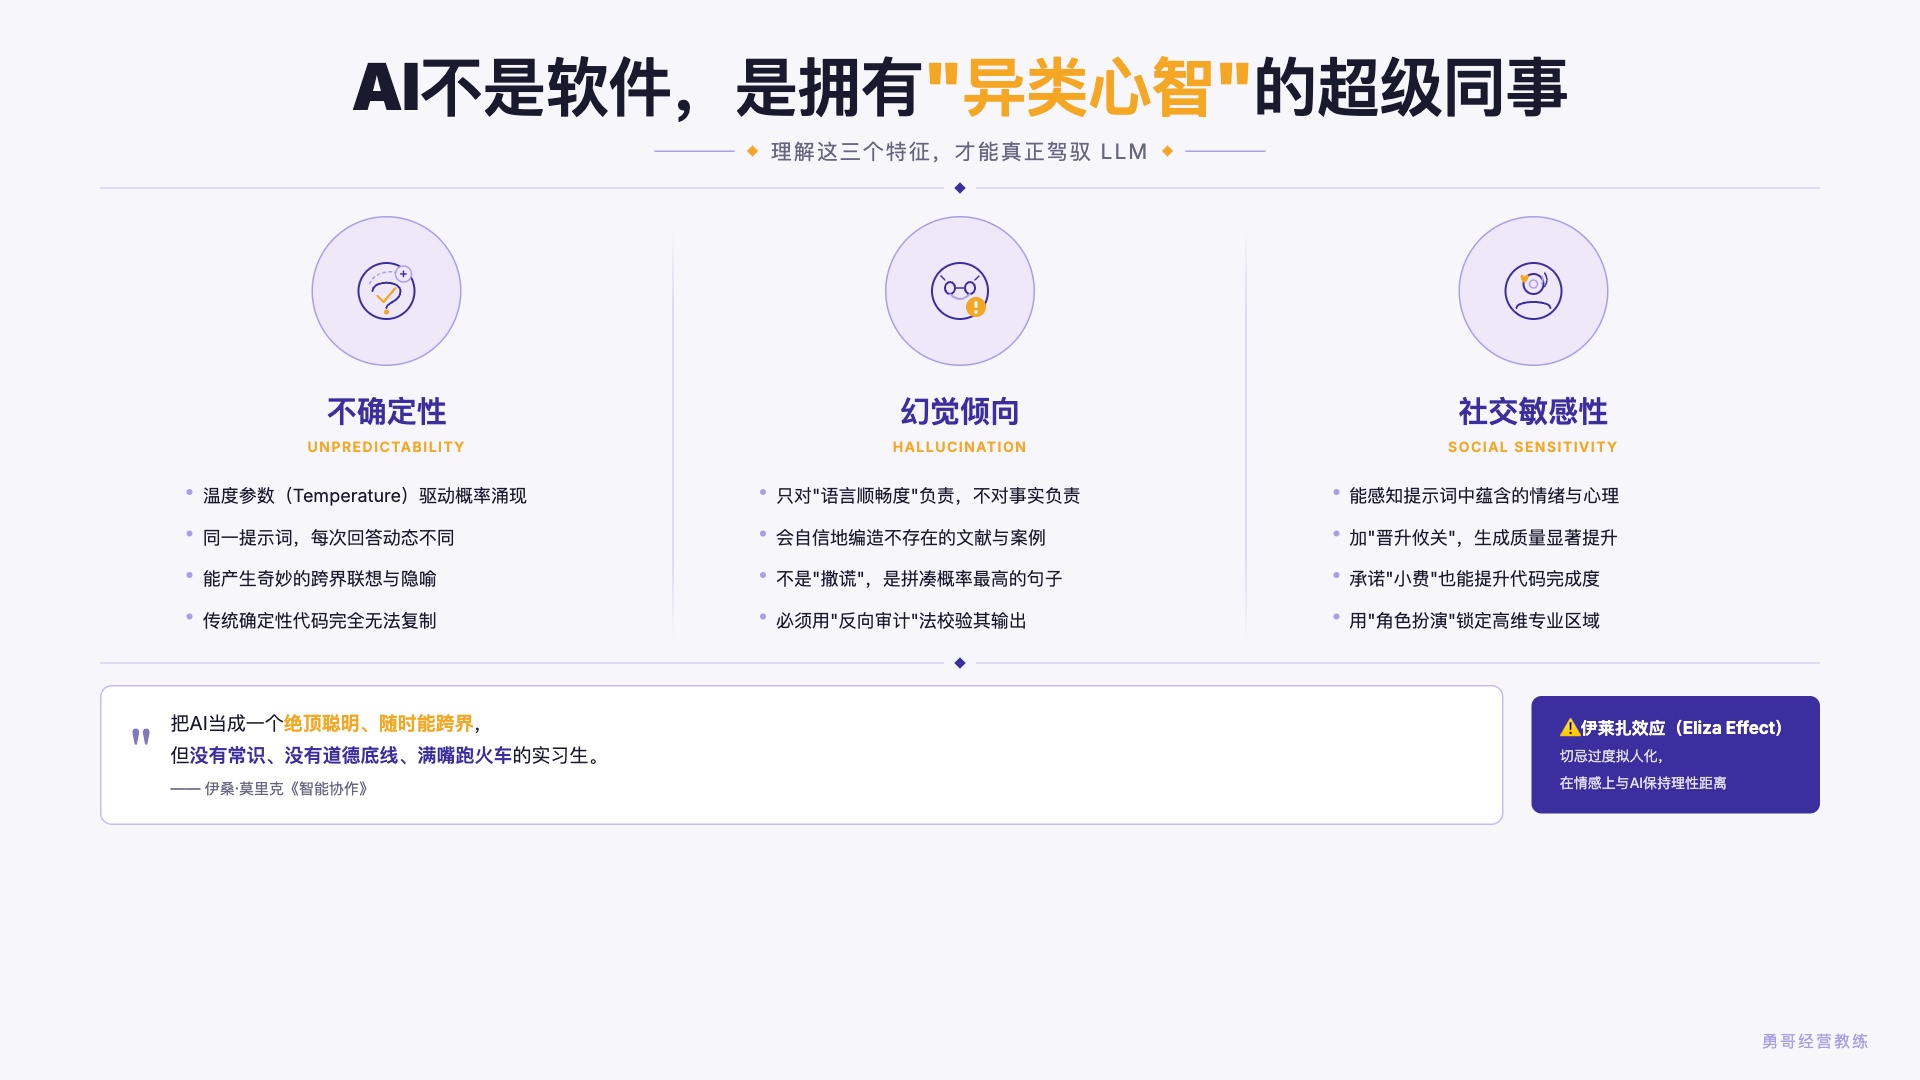The height and width of the screenshot is (1080, 1920).
Task: Click the HALLUCINATION label
Action: pos(960,447)
